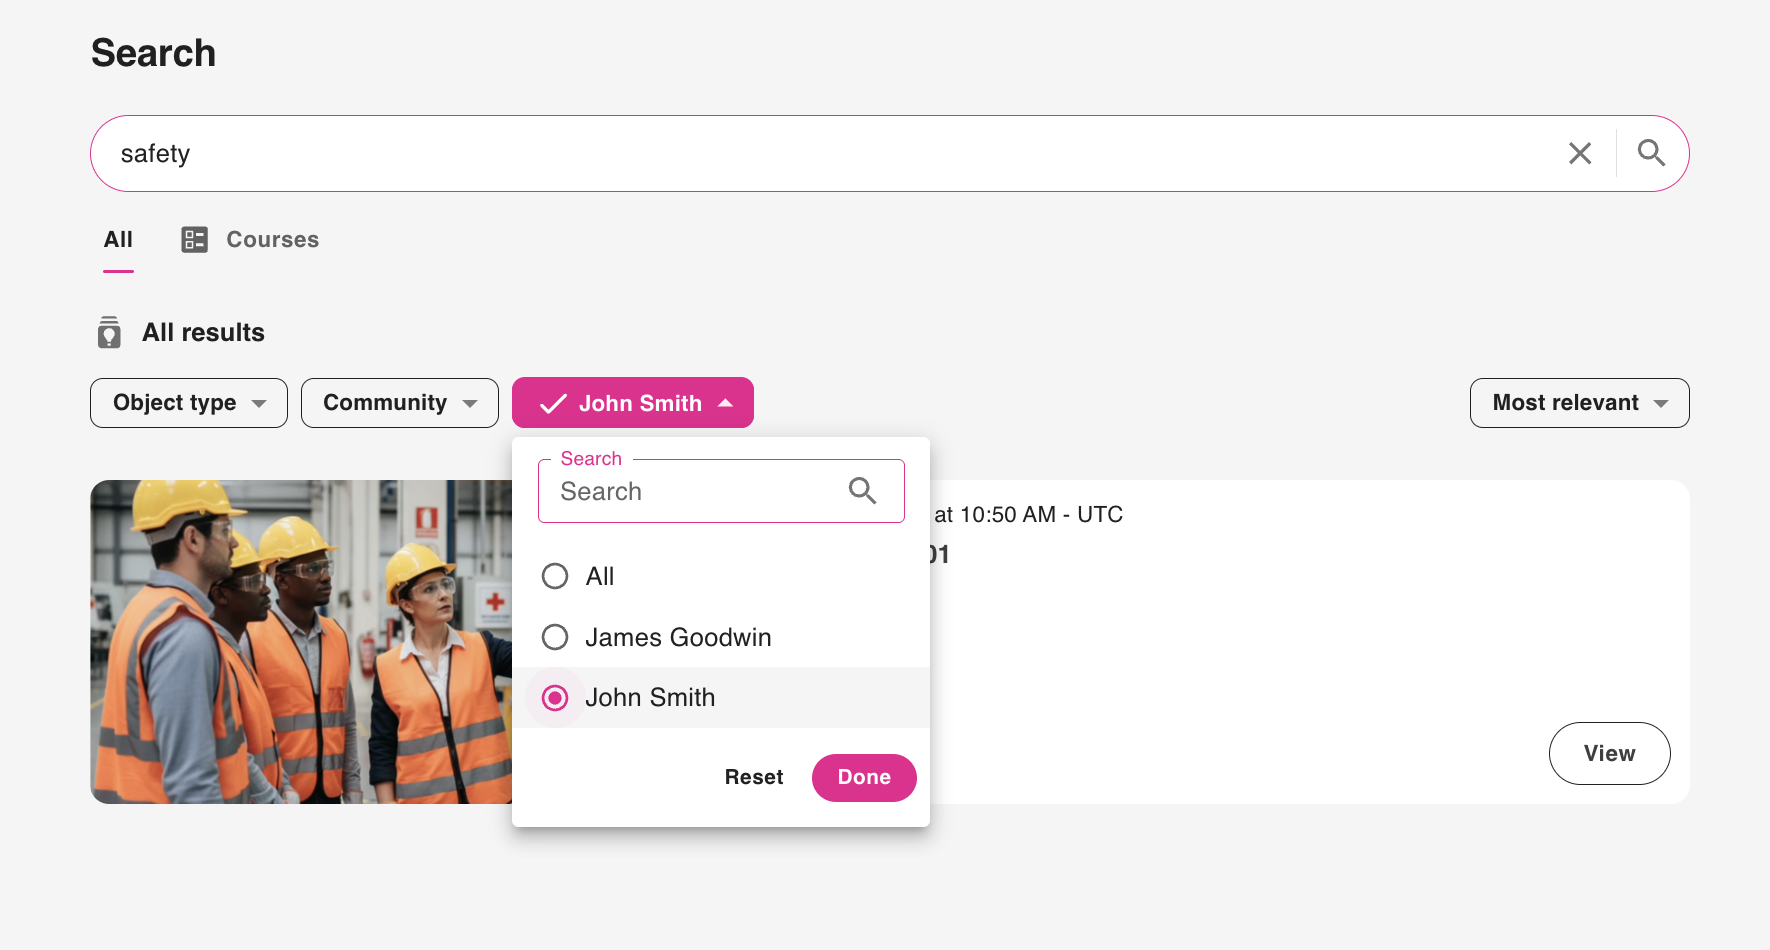This screenshot has height=950, width=1770.
Task: Click the View button on result card
Action: click(1609, 753)
